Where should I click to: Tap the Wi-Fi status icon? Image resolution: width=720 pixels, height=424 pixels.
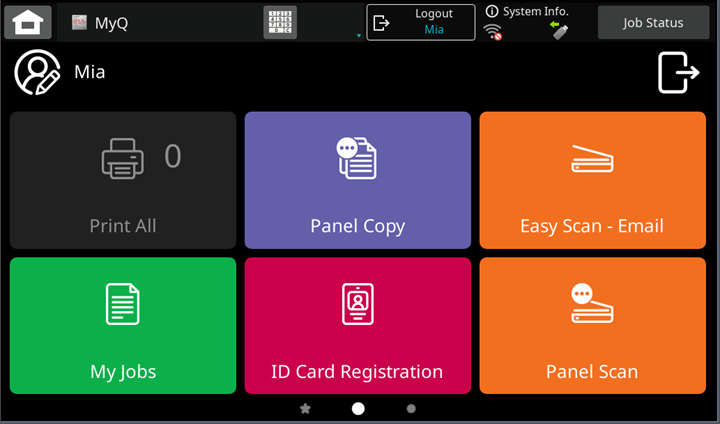click(492, 32)
